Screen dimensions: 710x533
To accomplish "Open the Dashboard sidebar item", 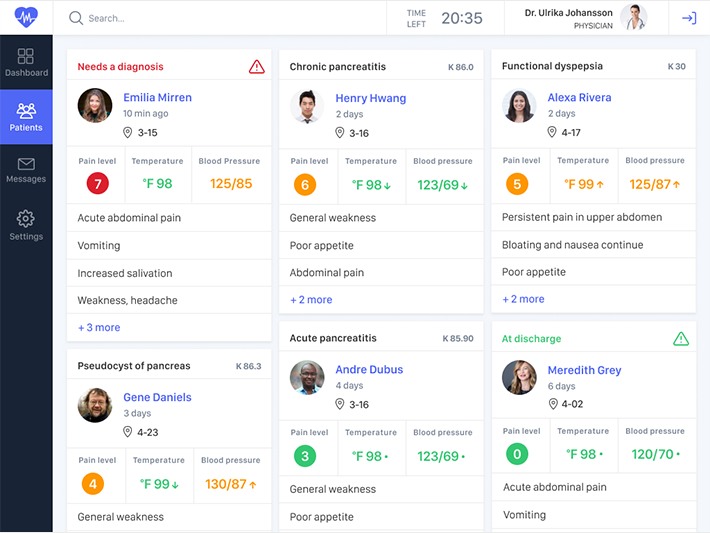I will (26, 62).
